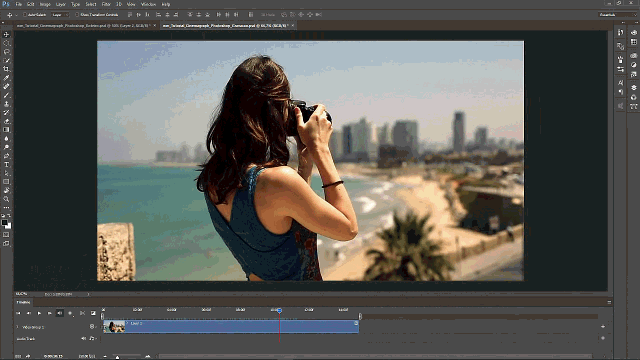This screenshot has width=640, height=360.
Task: Select the Lasso tool
Action: (6, 52)
